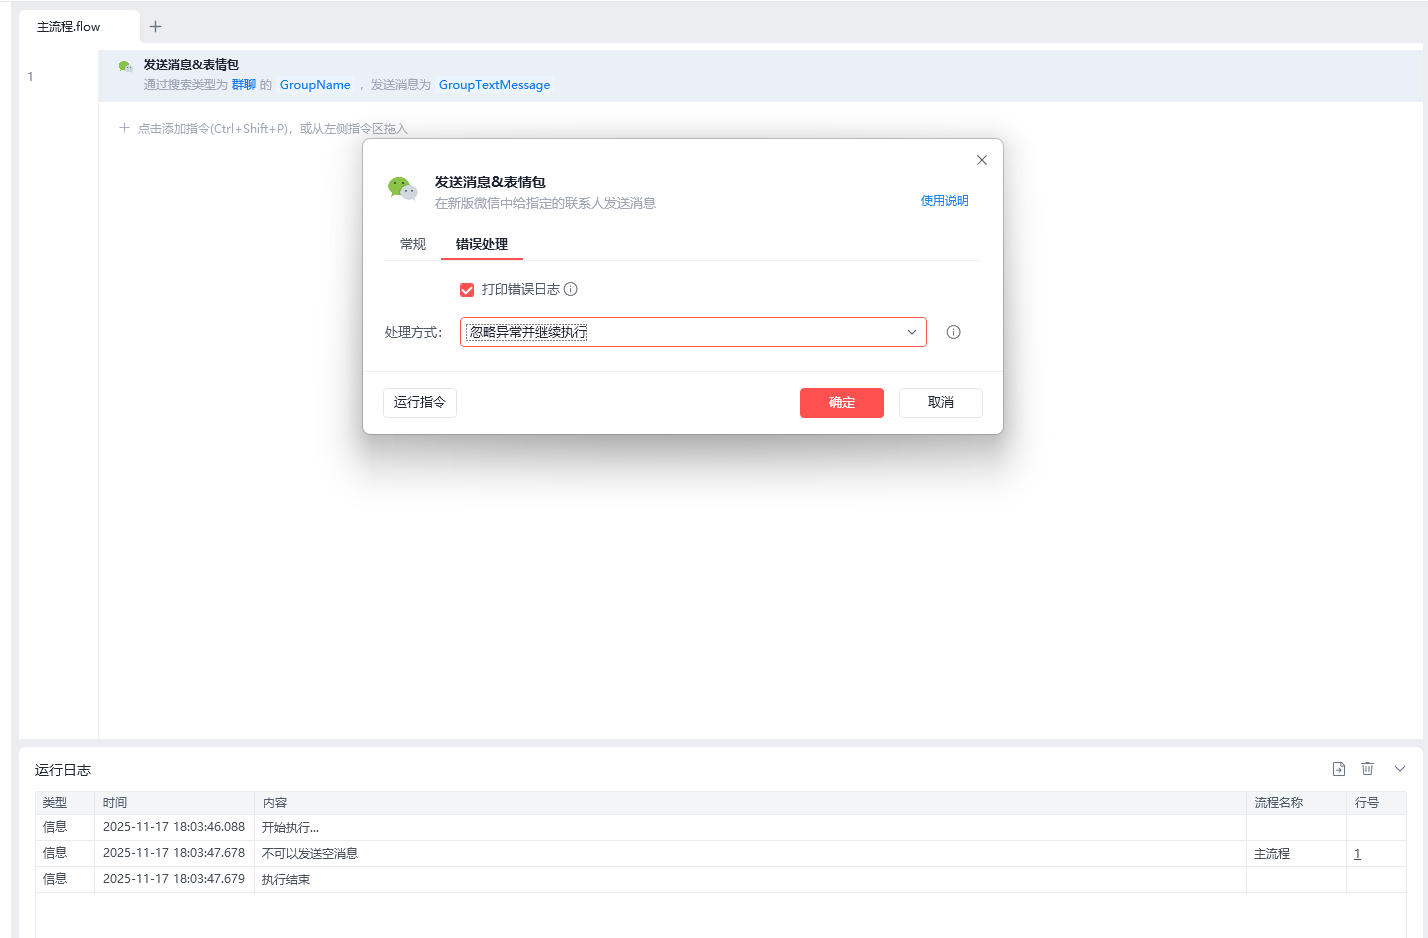The image size is (1428, 938).
Task: Click line number 1 link in log
Action: (x=1357, y=854)
